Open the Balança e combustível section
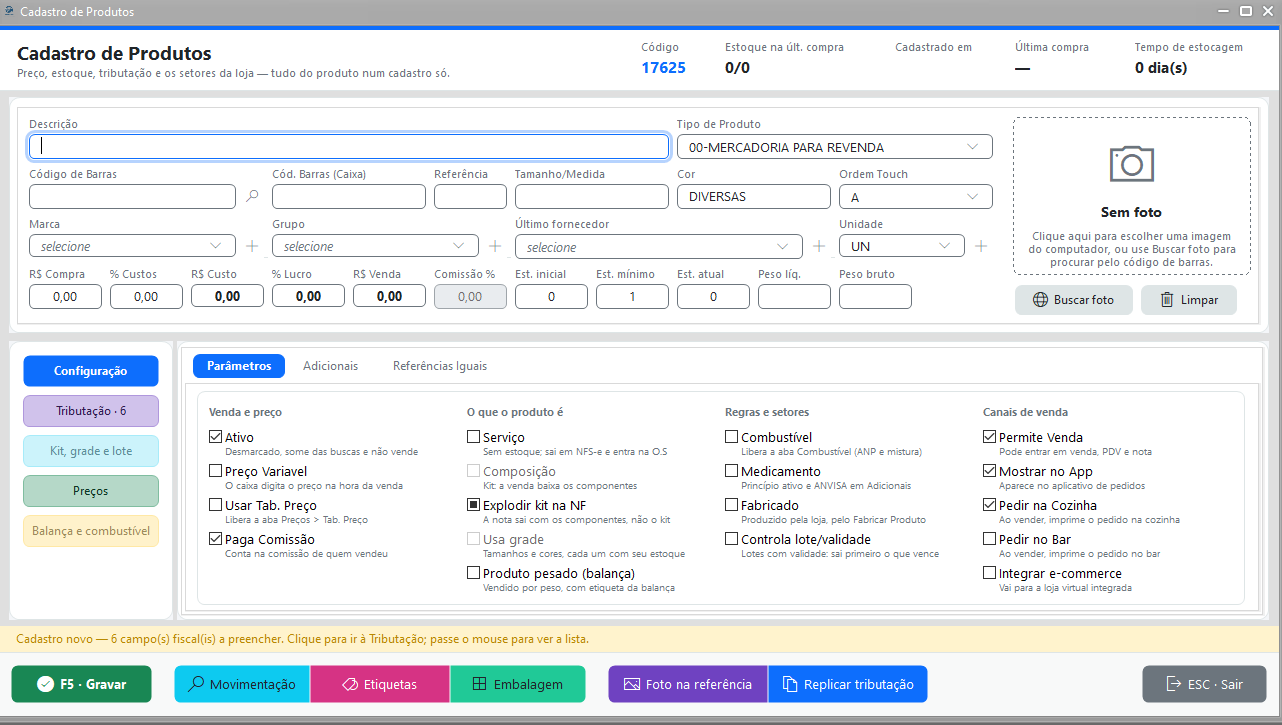The image size is (1282, 725). click(x=91, y=531)
